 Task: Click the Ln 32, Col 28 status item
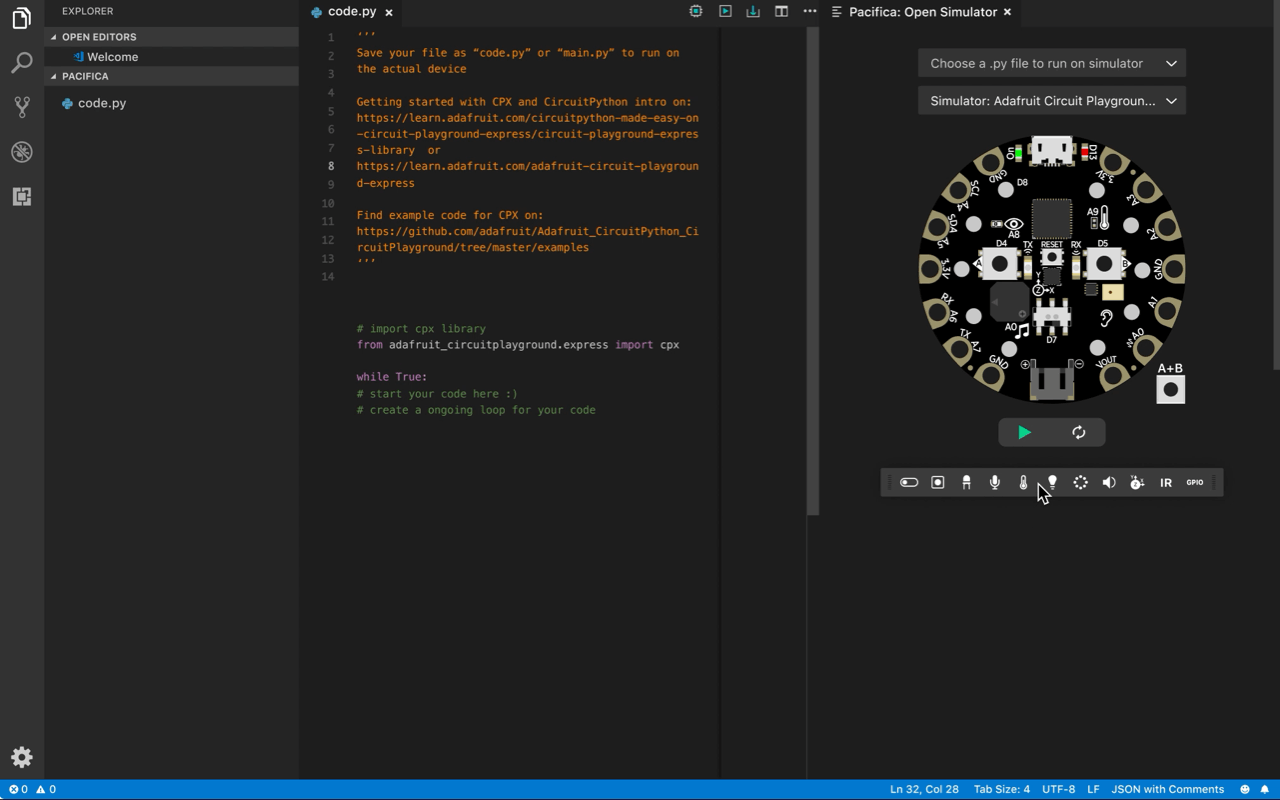924,789
